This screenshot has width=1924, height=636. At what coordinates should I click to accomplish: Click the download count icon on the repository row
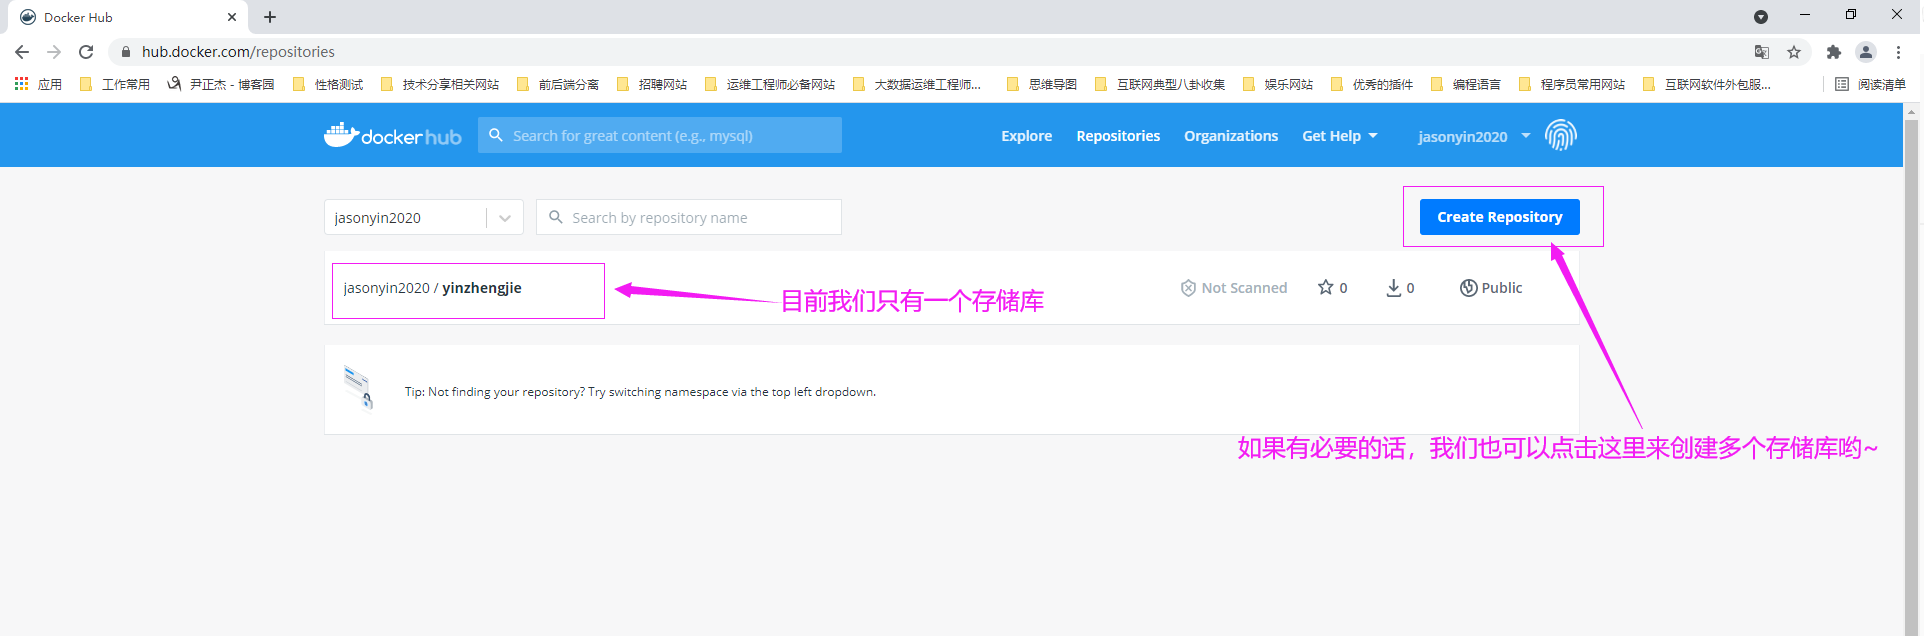pos(1393,288)
